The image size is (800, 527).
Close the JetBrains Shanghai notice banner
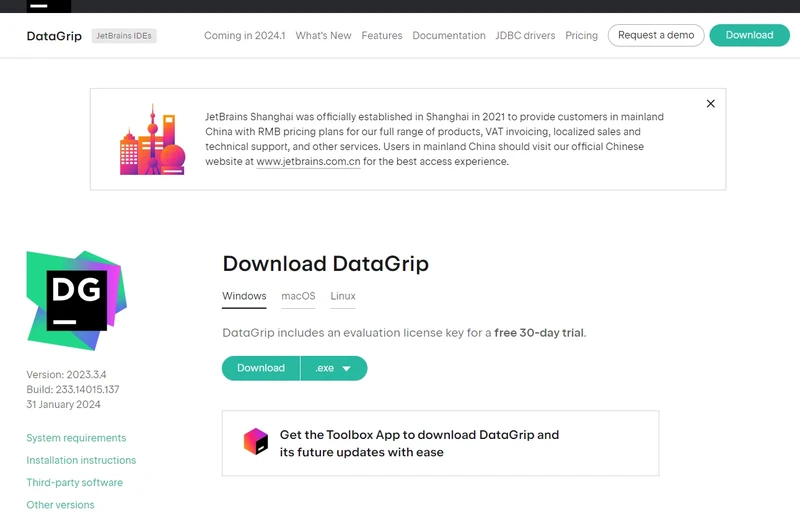click(x=711, y=104)
